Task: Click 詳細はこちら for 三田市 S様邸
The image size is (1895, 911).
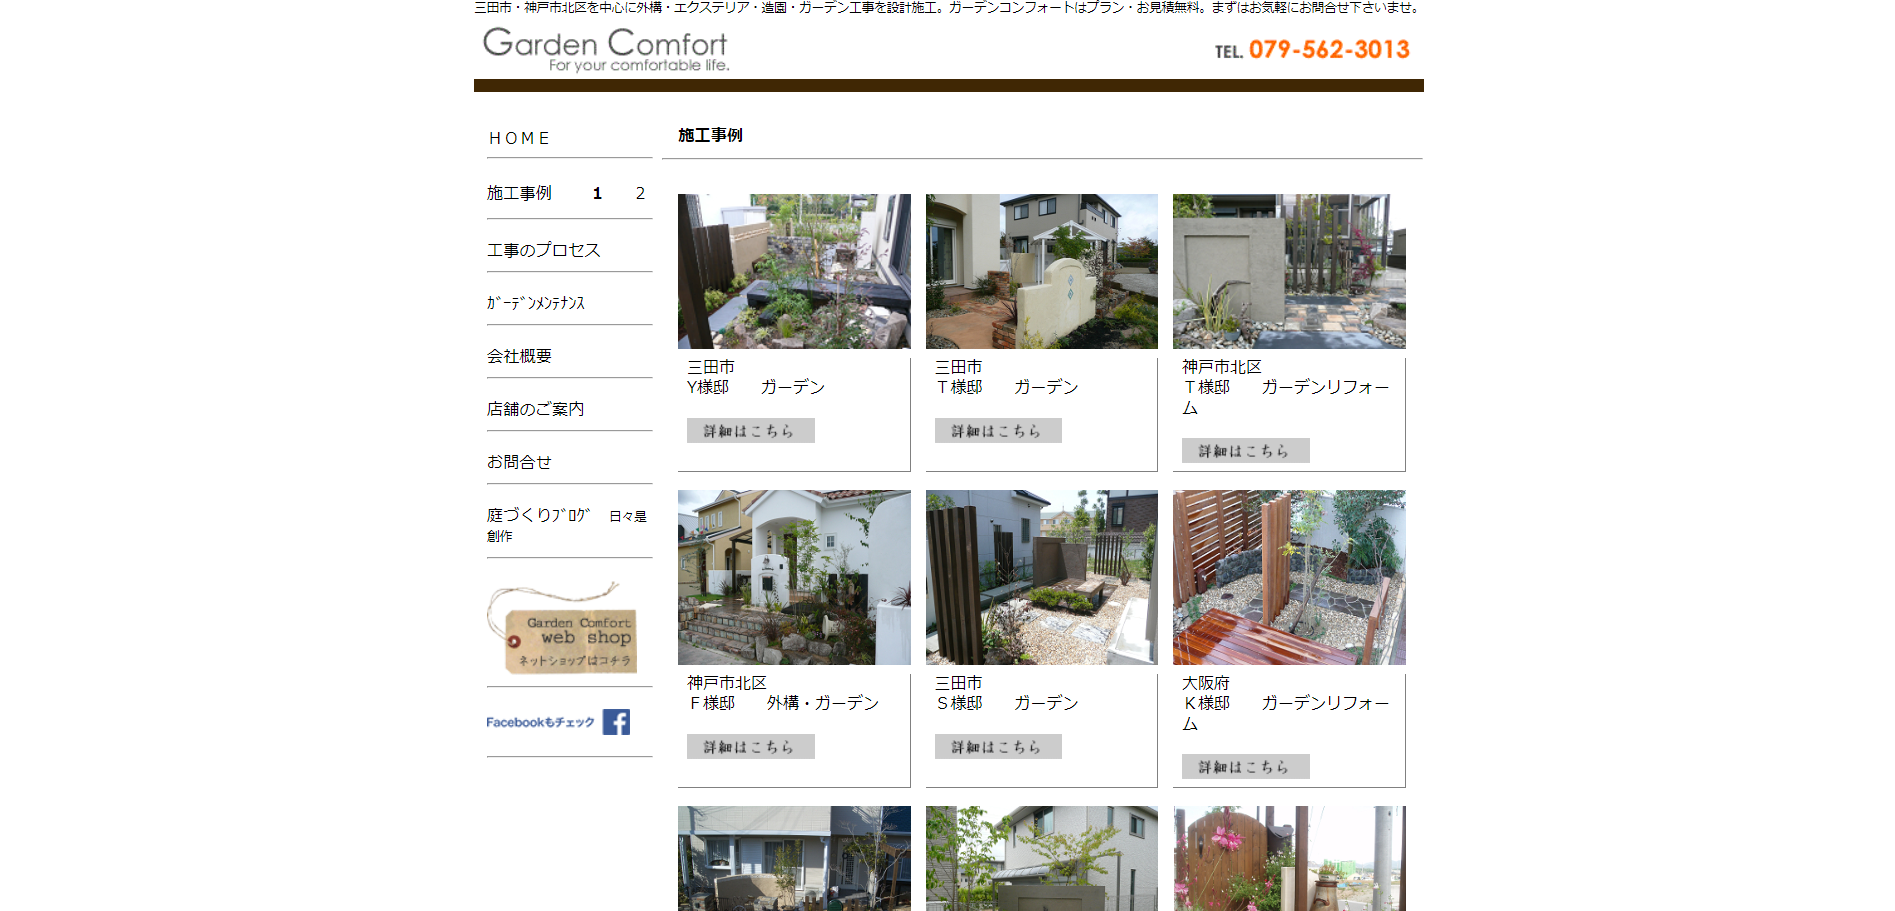Action: coord(997,747)
